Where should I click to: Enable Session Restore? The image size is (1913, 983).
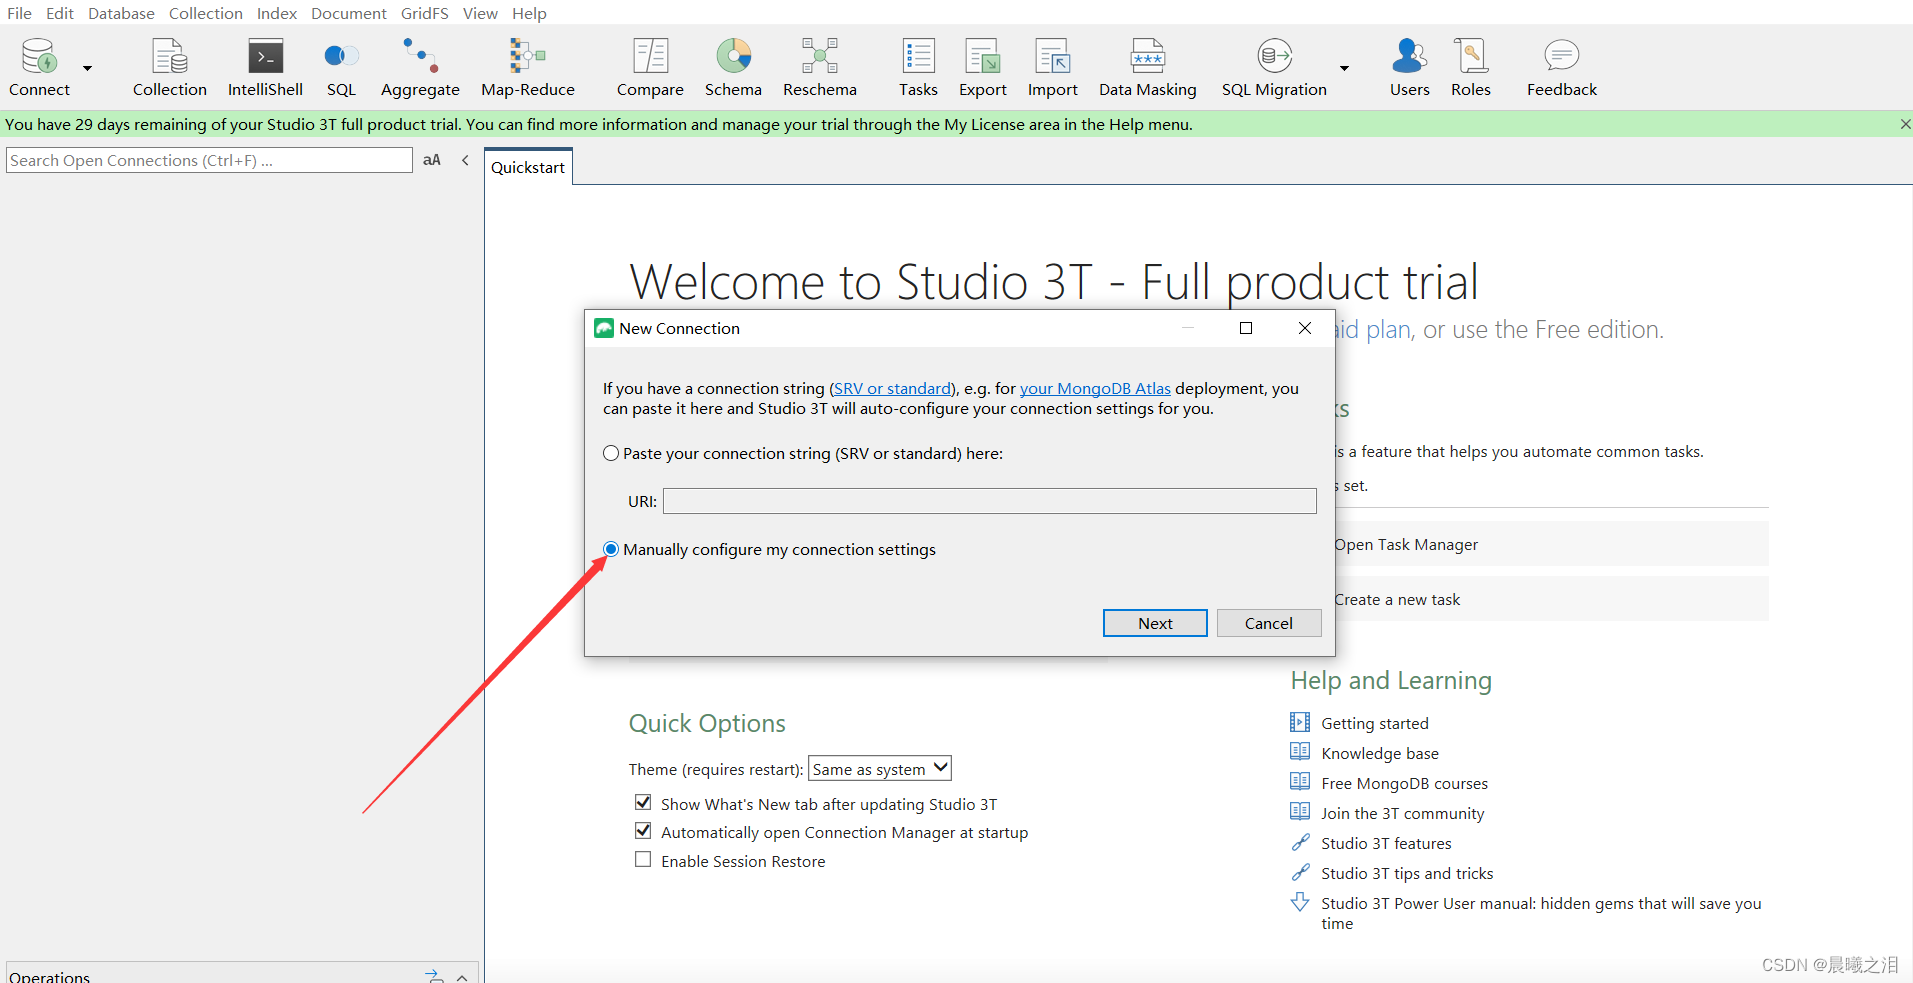643,859
